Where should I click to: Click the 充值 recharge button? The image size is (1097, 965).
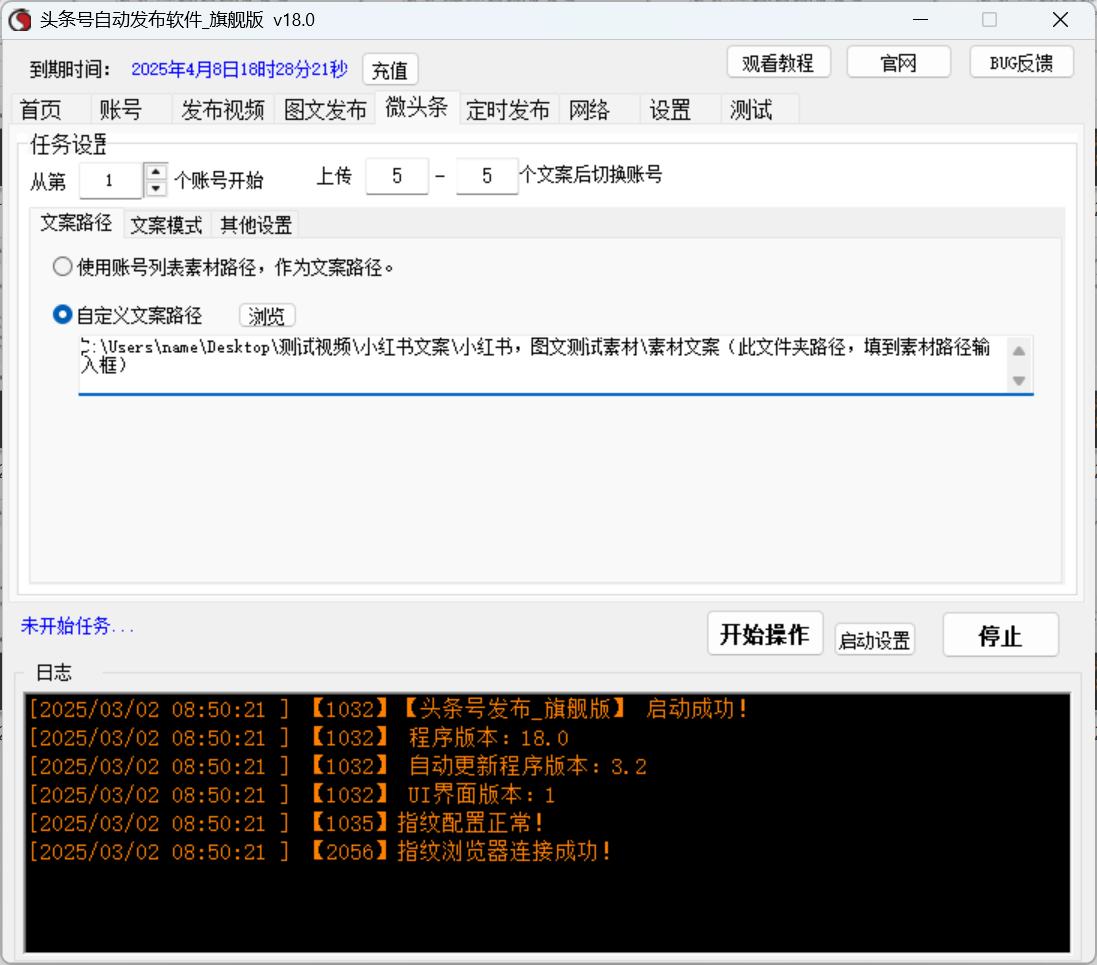point(390,70)
